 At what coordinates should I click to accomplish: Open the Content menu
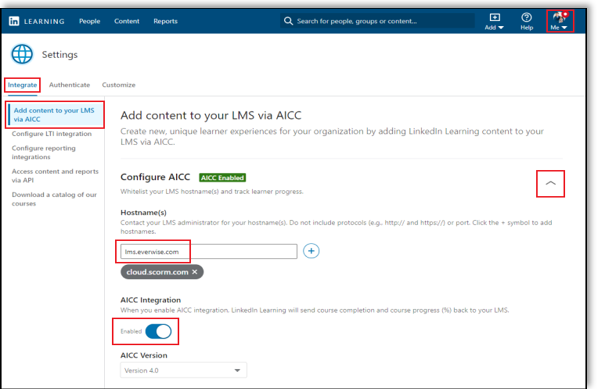[x=127, y=21]
